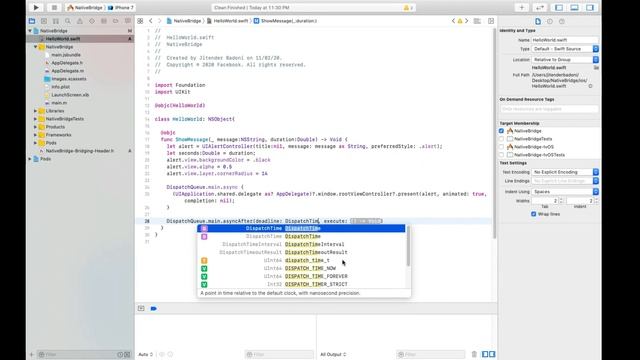The width and height of the screenshot is (640, 360).
Task: Show the File inspector tab
Action: 538,21
